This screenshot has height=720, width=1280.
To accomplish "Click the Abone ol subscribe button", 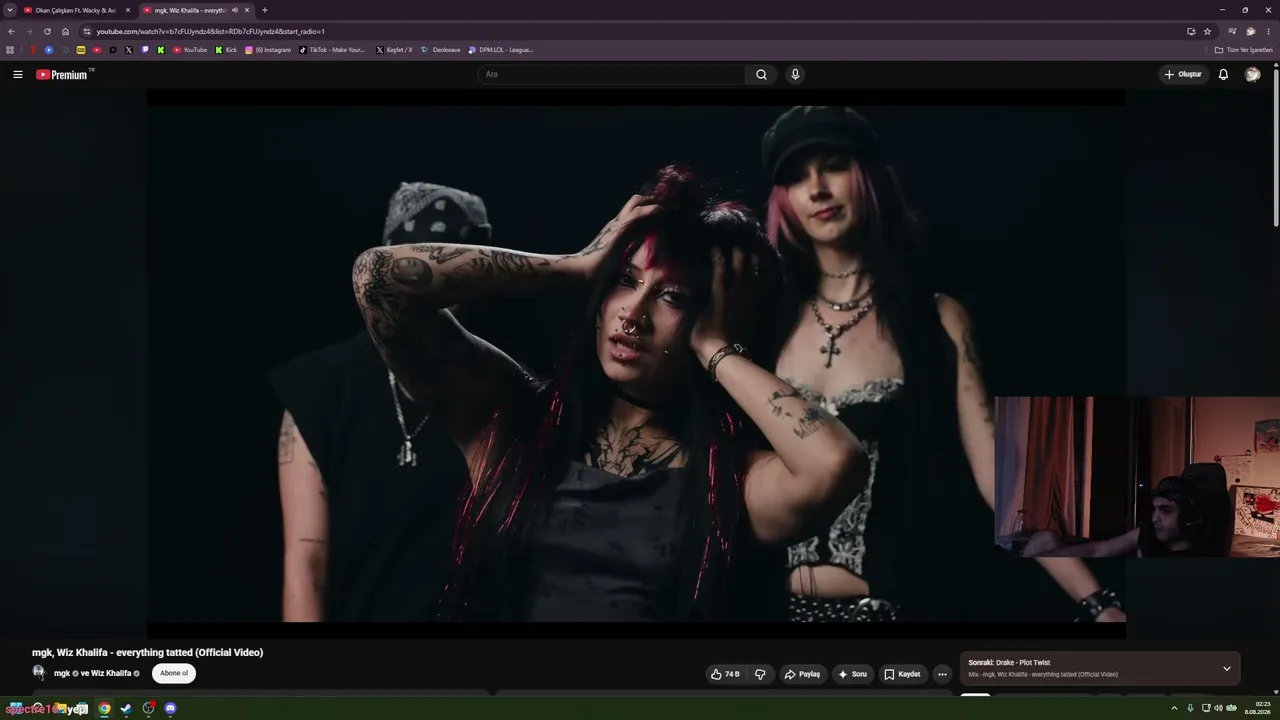I will pyautogui.click(x=174, y=673).
